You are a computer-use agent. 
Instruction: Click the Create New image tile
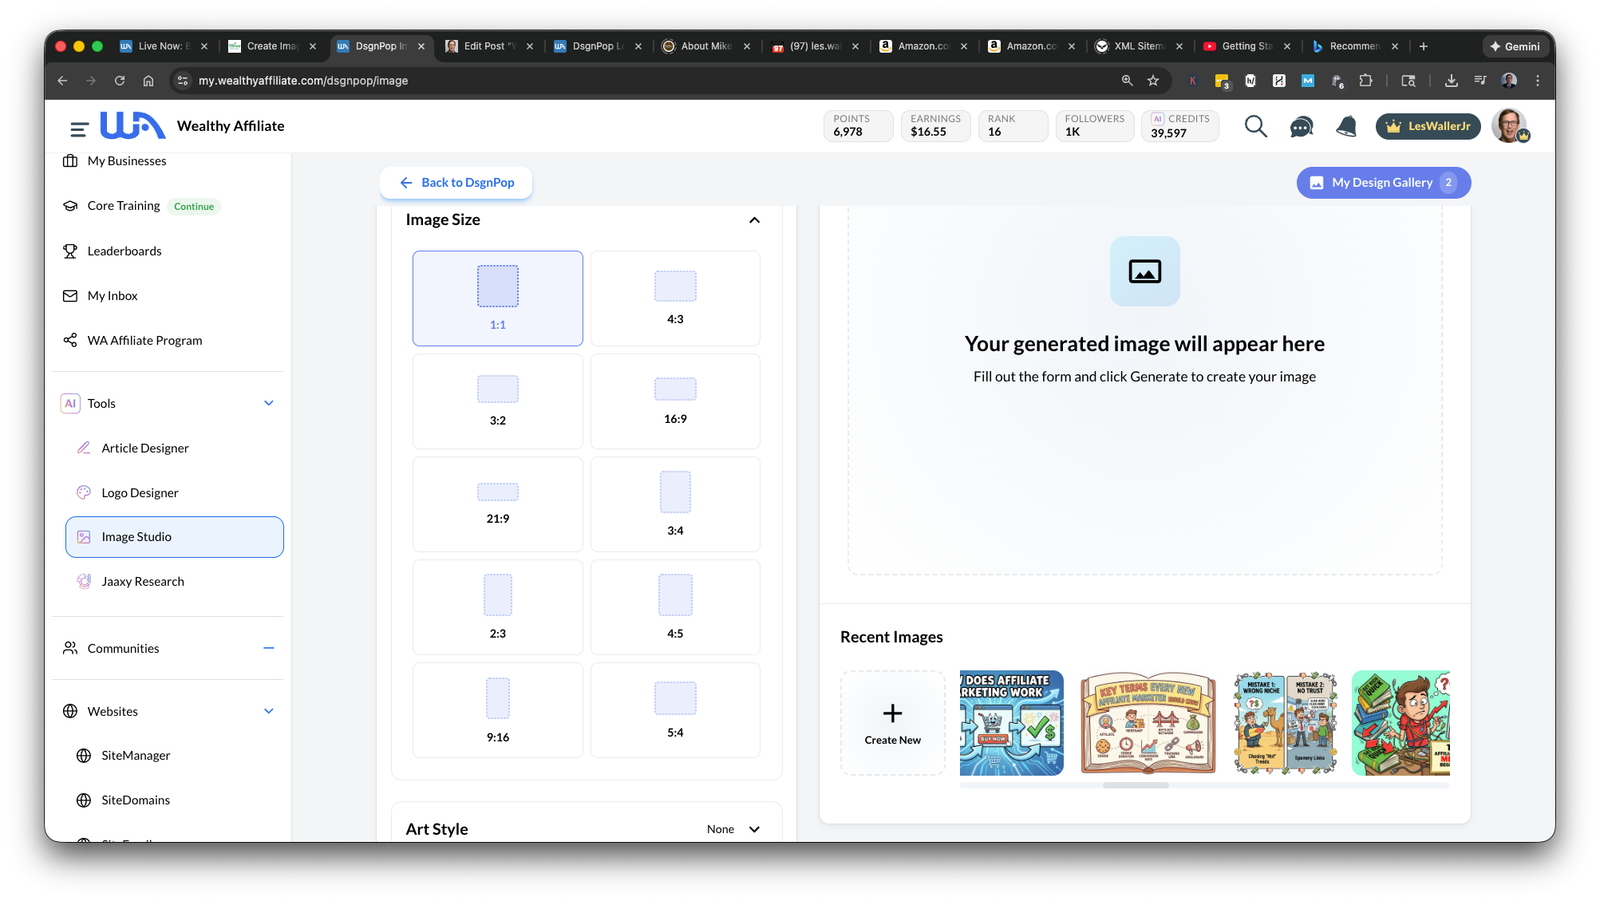pyautogui.click(x=892, y=723)
